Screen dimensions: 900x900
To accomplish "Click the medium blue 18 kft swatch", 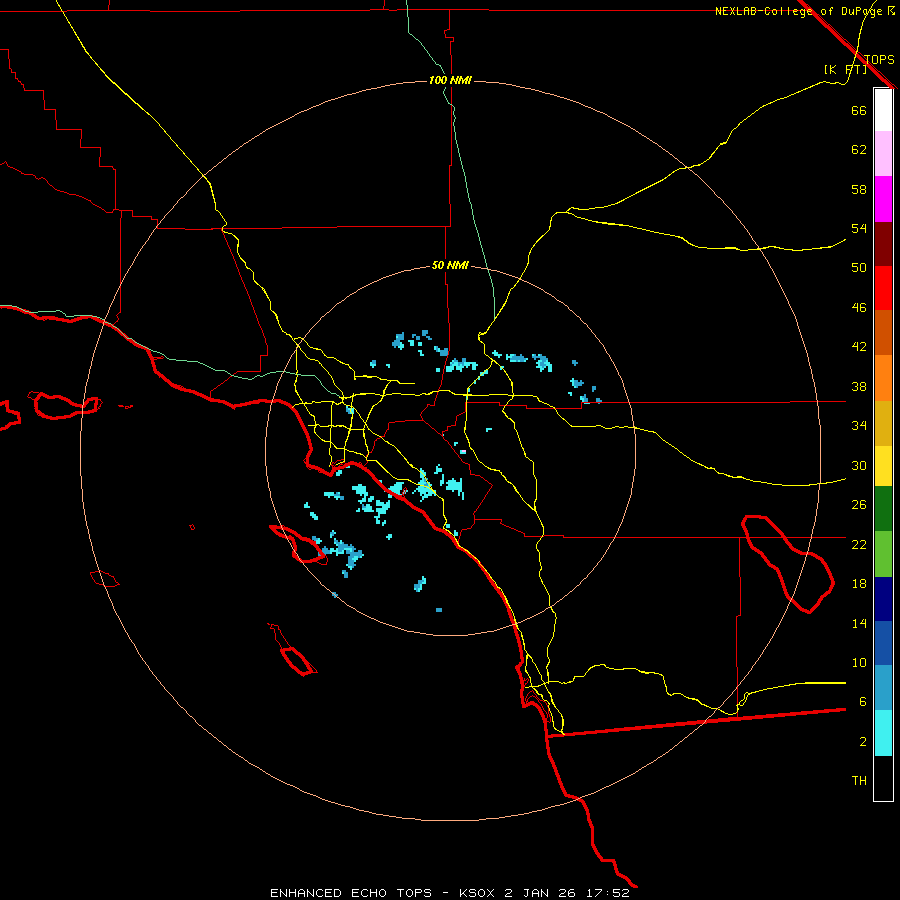I will pos(883,643).
